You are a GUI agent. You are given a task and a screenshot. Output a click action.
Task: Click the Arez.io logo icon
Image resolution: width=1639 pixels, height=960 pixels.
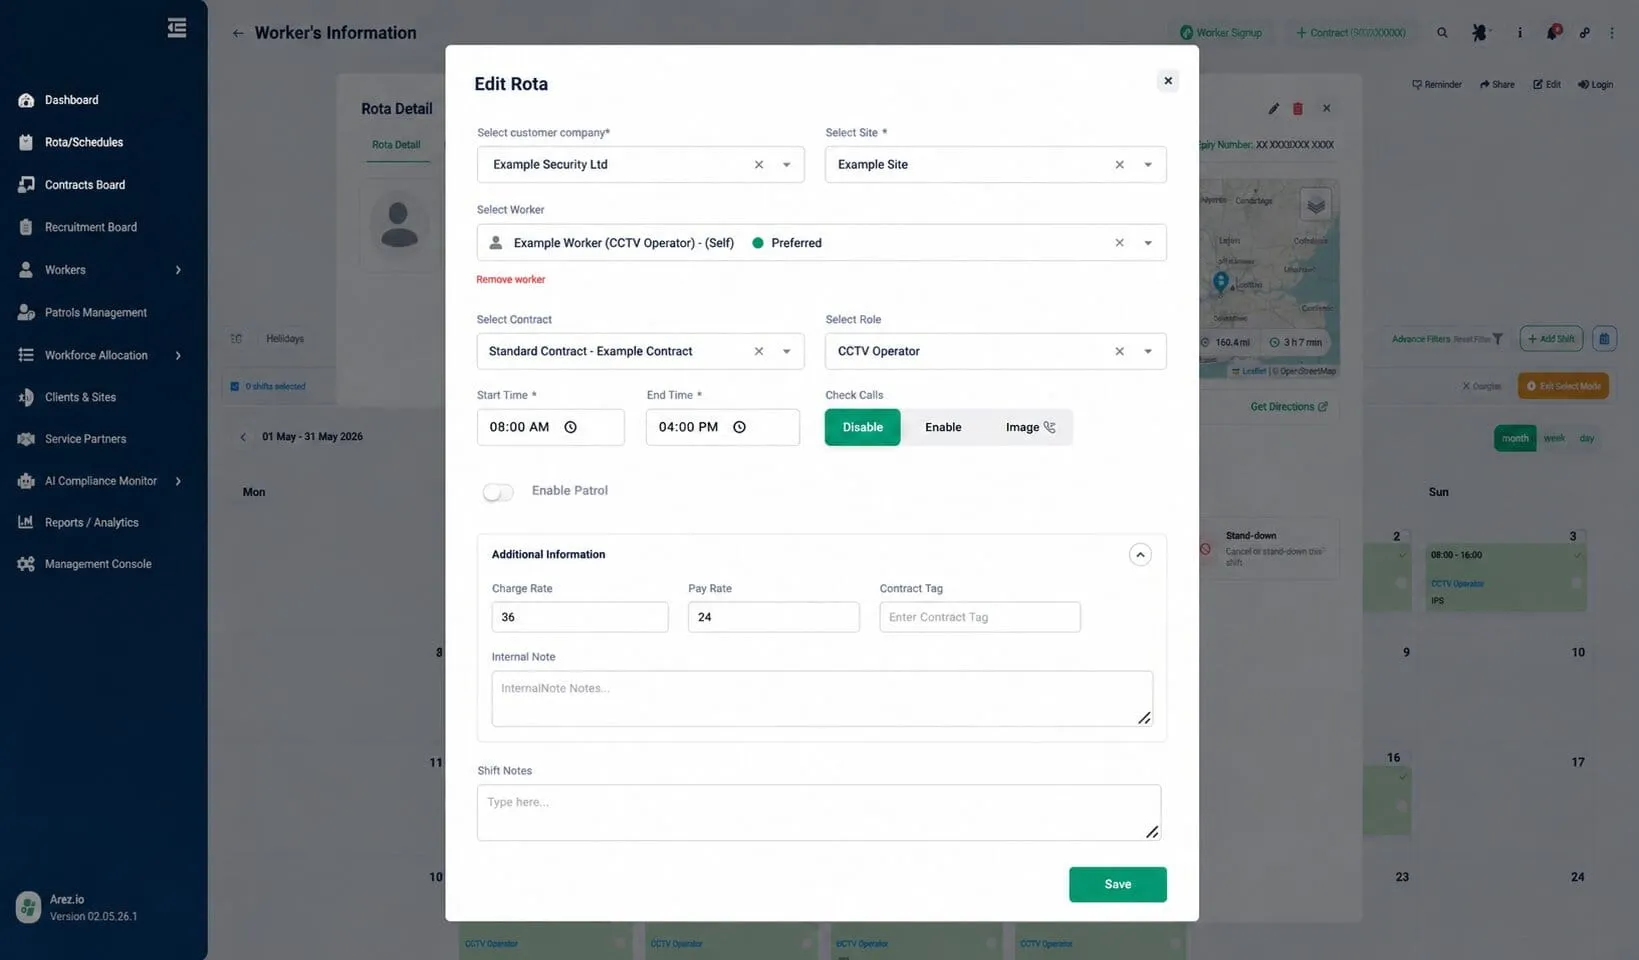point(28,907)
